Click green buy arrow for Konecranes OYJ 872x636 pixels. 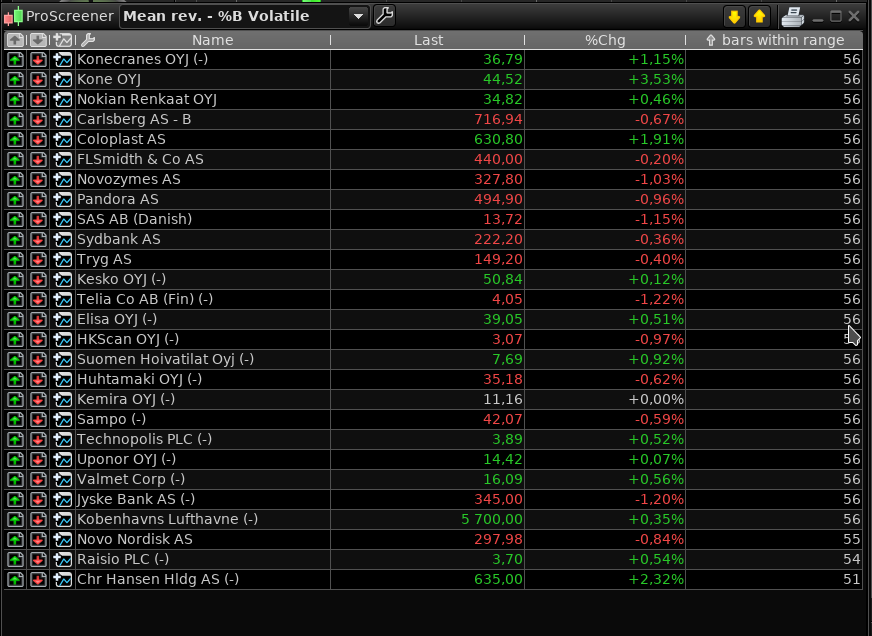[x=15, y=59]
